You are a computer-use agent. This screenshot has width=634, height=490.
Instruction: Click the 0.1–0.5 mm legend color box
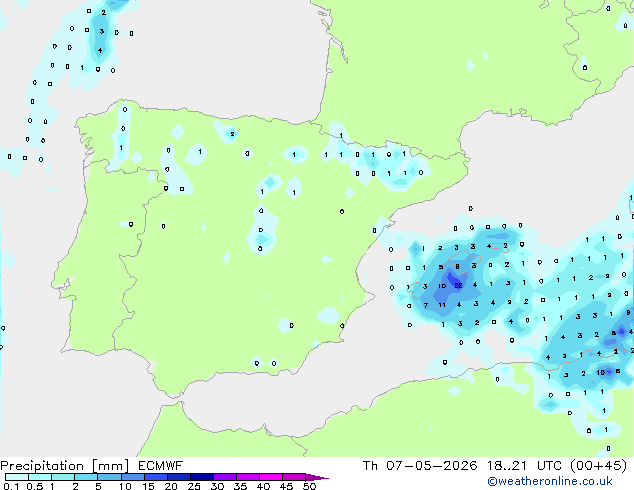[17, 477]
